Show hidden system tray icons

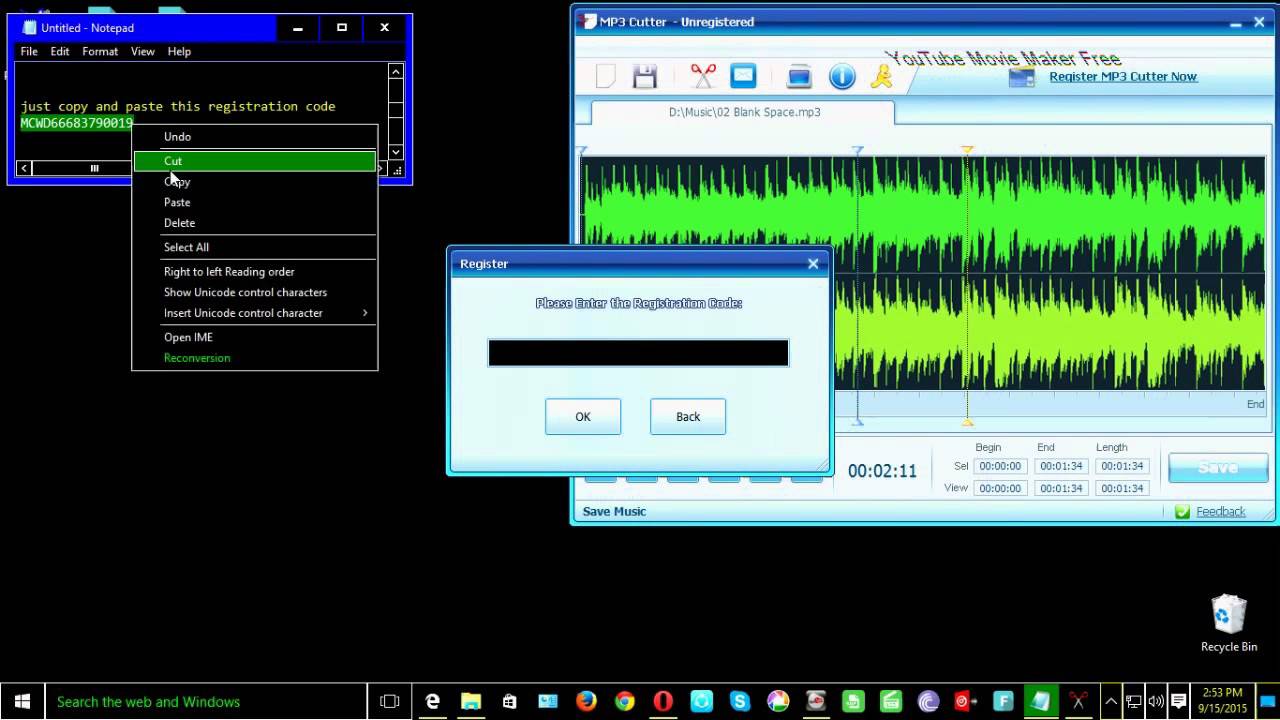pos(1111,702)
